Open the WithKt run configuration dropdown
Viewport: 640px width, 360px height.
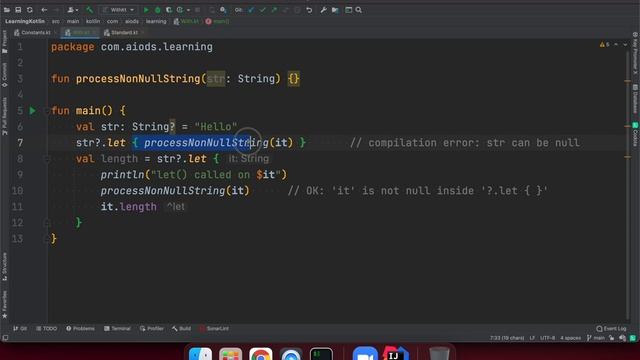point(119,10)
